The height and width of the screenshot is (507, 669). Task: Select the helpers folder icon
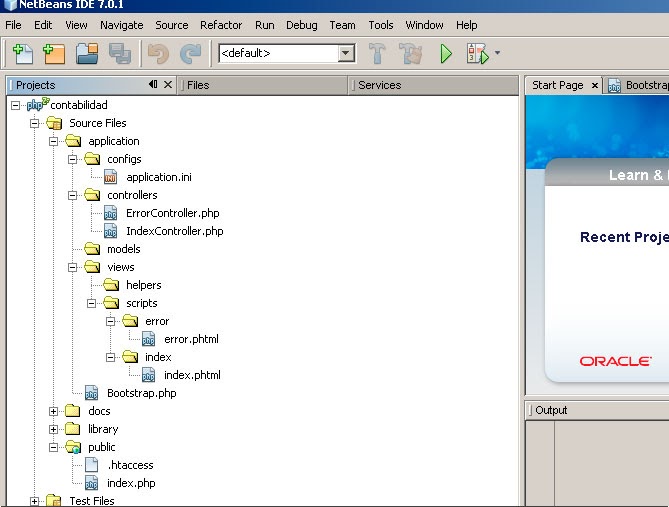pyautogui.click(x=111, y=285)
